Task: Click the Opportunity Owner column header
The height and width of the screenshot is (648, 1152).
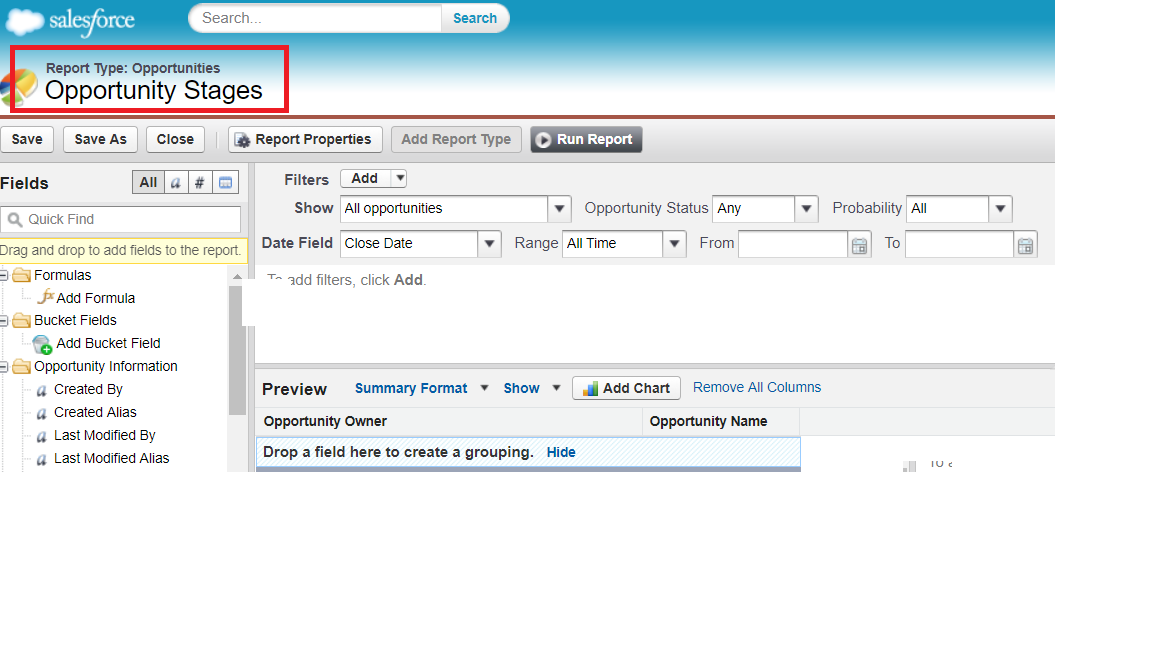Action: (x=449, y=422)
